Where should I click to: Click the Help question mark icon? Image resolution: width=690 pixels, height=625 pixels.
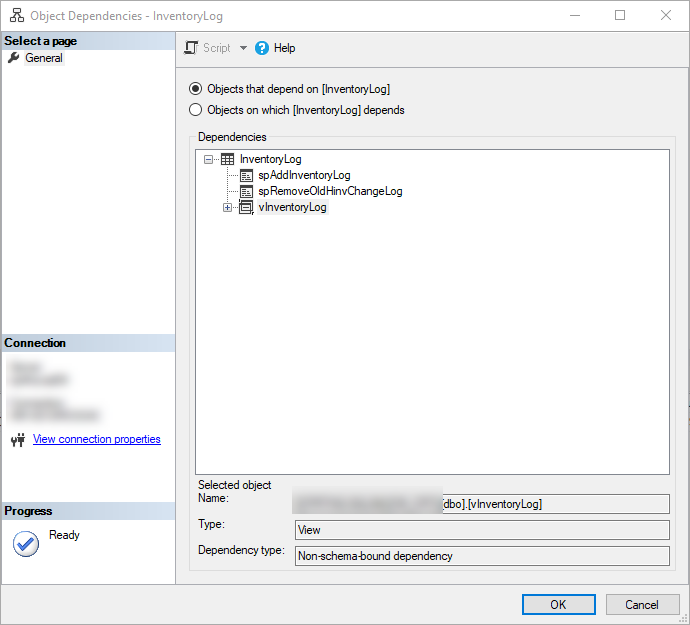click(262, 48)
